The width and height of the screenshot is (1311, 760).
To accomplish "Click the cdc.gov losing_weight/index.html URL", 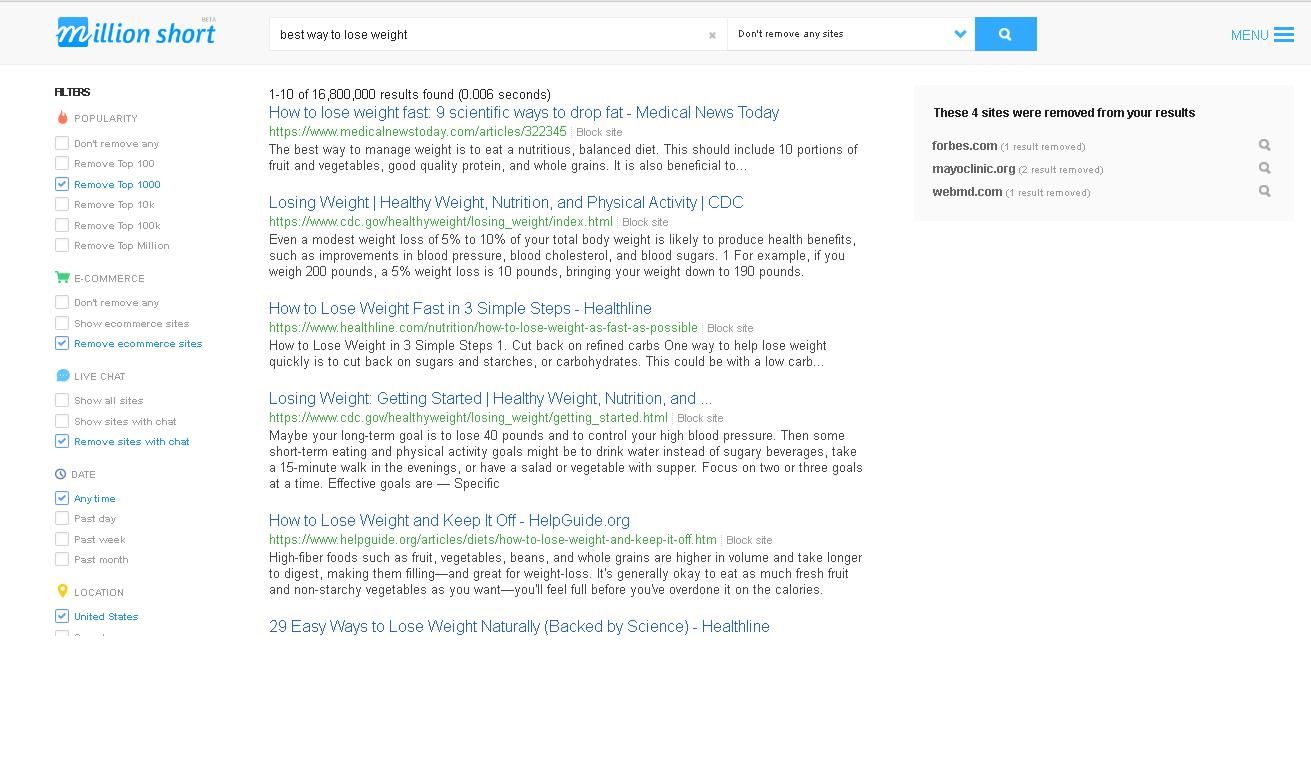I will [441, 222].
